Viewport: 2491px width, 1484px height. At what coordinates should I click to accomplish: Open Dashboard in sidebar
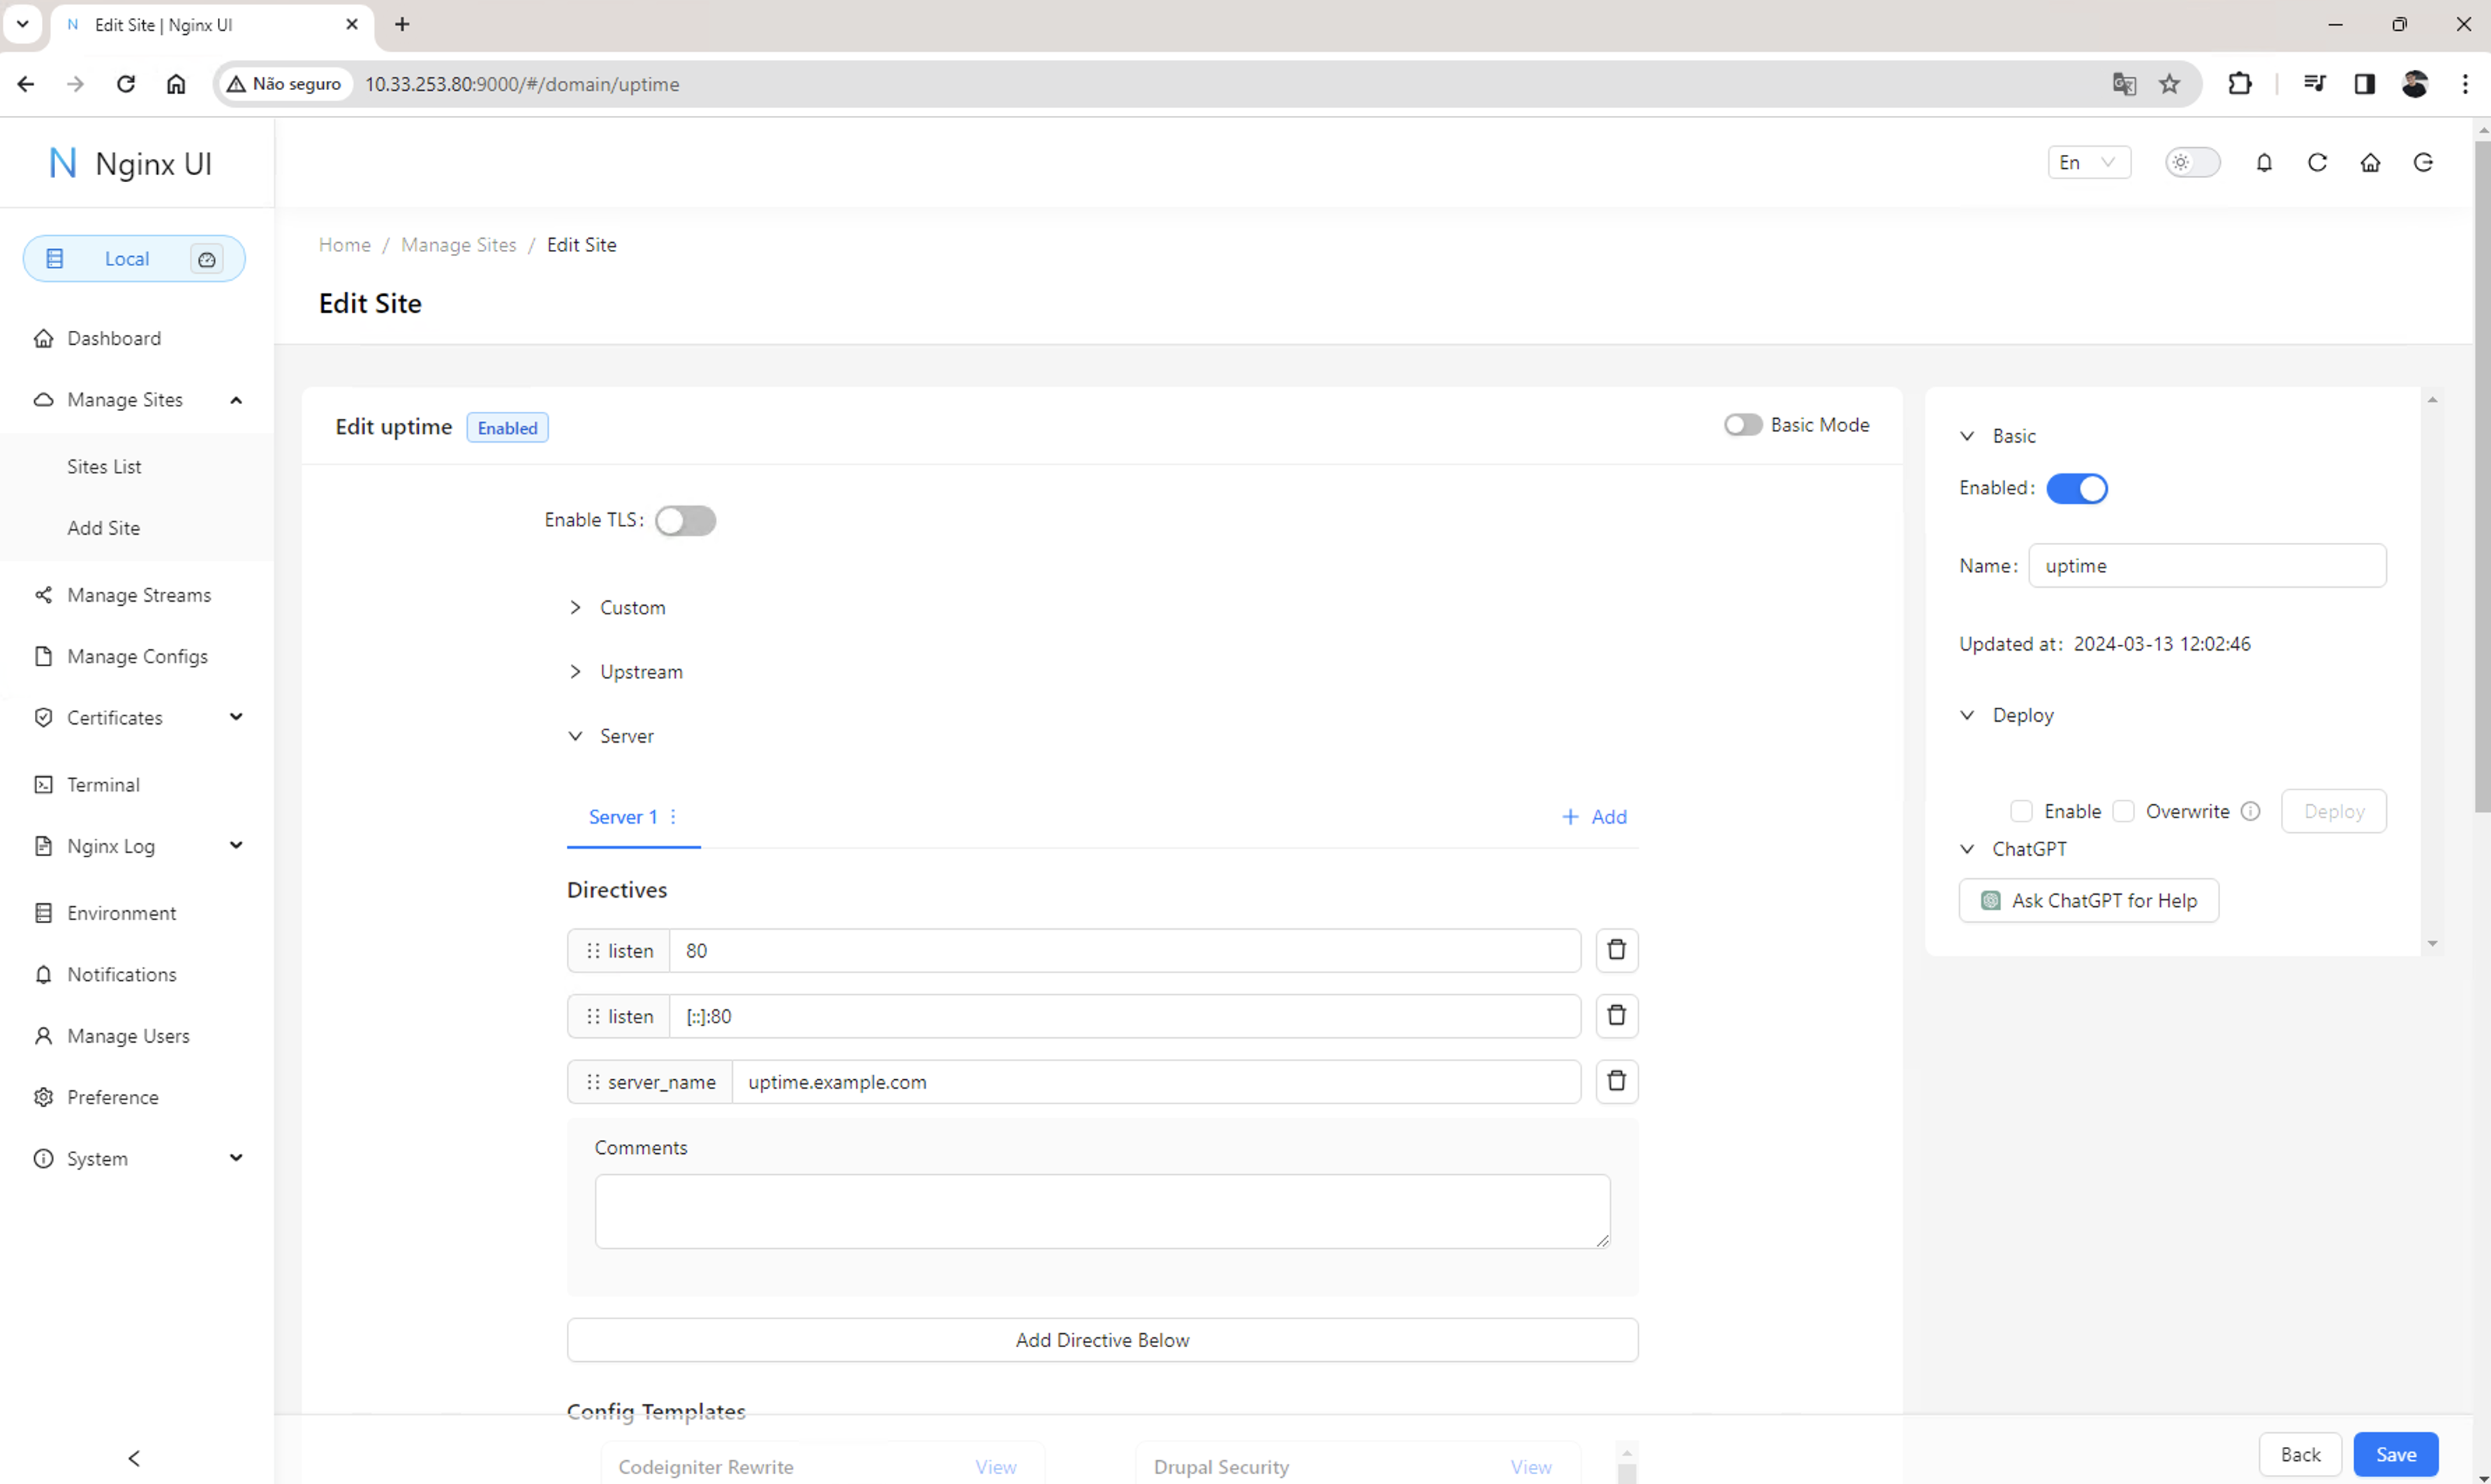137,338
